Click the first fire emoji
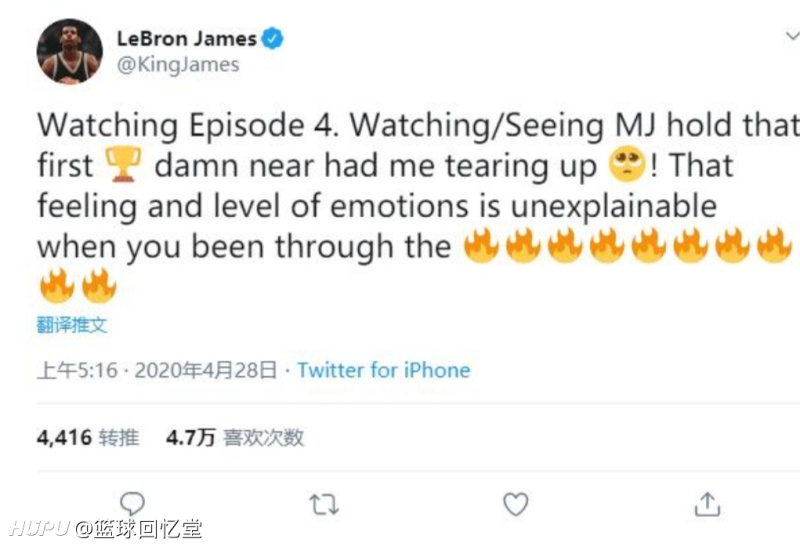This screenshot has height=546, width=800. [x=481, y=245]
